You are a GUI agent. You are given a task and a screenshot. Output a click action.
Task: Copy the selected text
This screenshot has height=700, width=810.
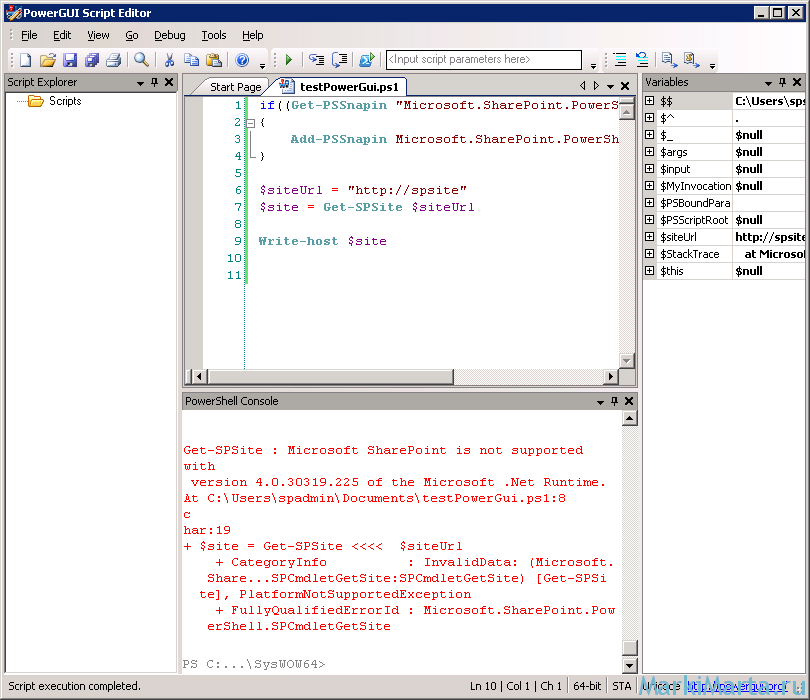click(x=191, y=60)
